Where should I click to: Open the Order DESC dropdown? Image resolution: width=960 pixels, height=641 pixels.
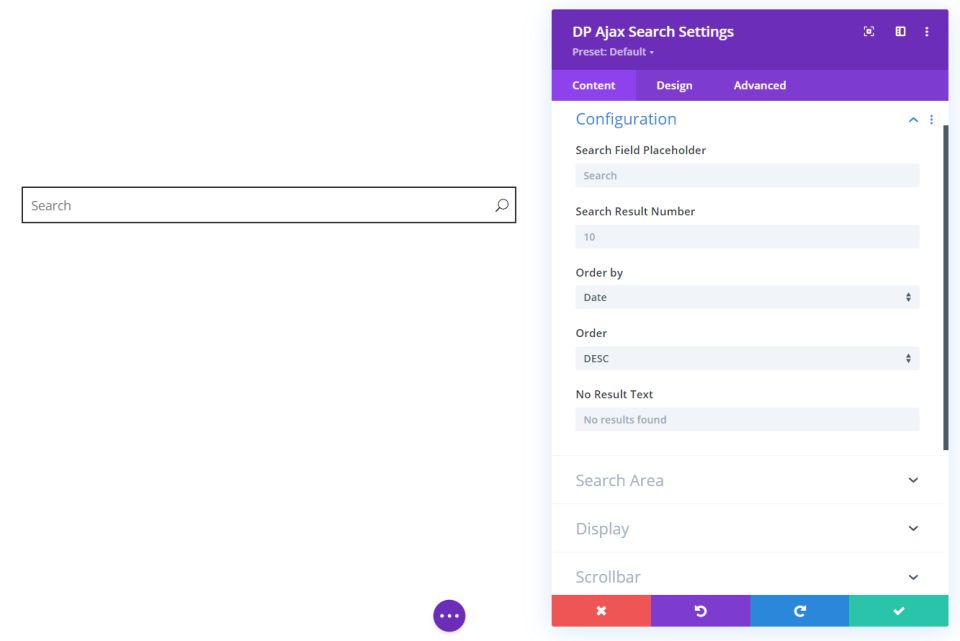tap(747, 358)
